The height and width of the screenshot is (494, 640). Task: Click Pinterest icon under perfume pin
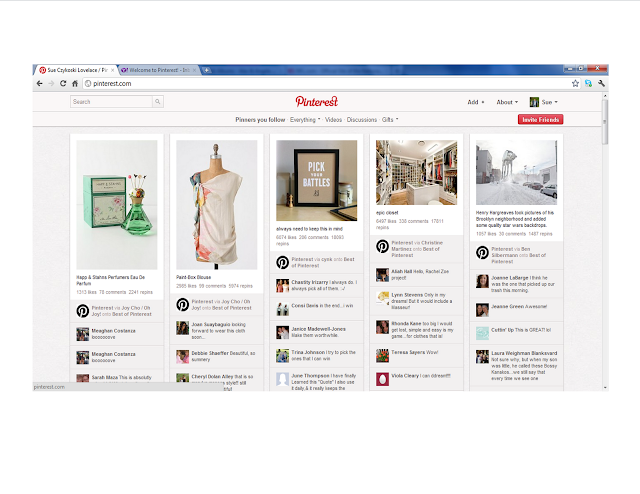pyautogui.click(x=83, y=311)
